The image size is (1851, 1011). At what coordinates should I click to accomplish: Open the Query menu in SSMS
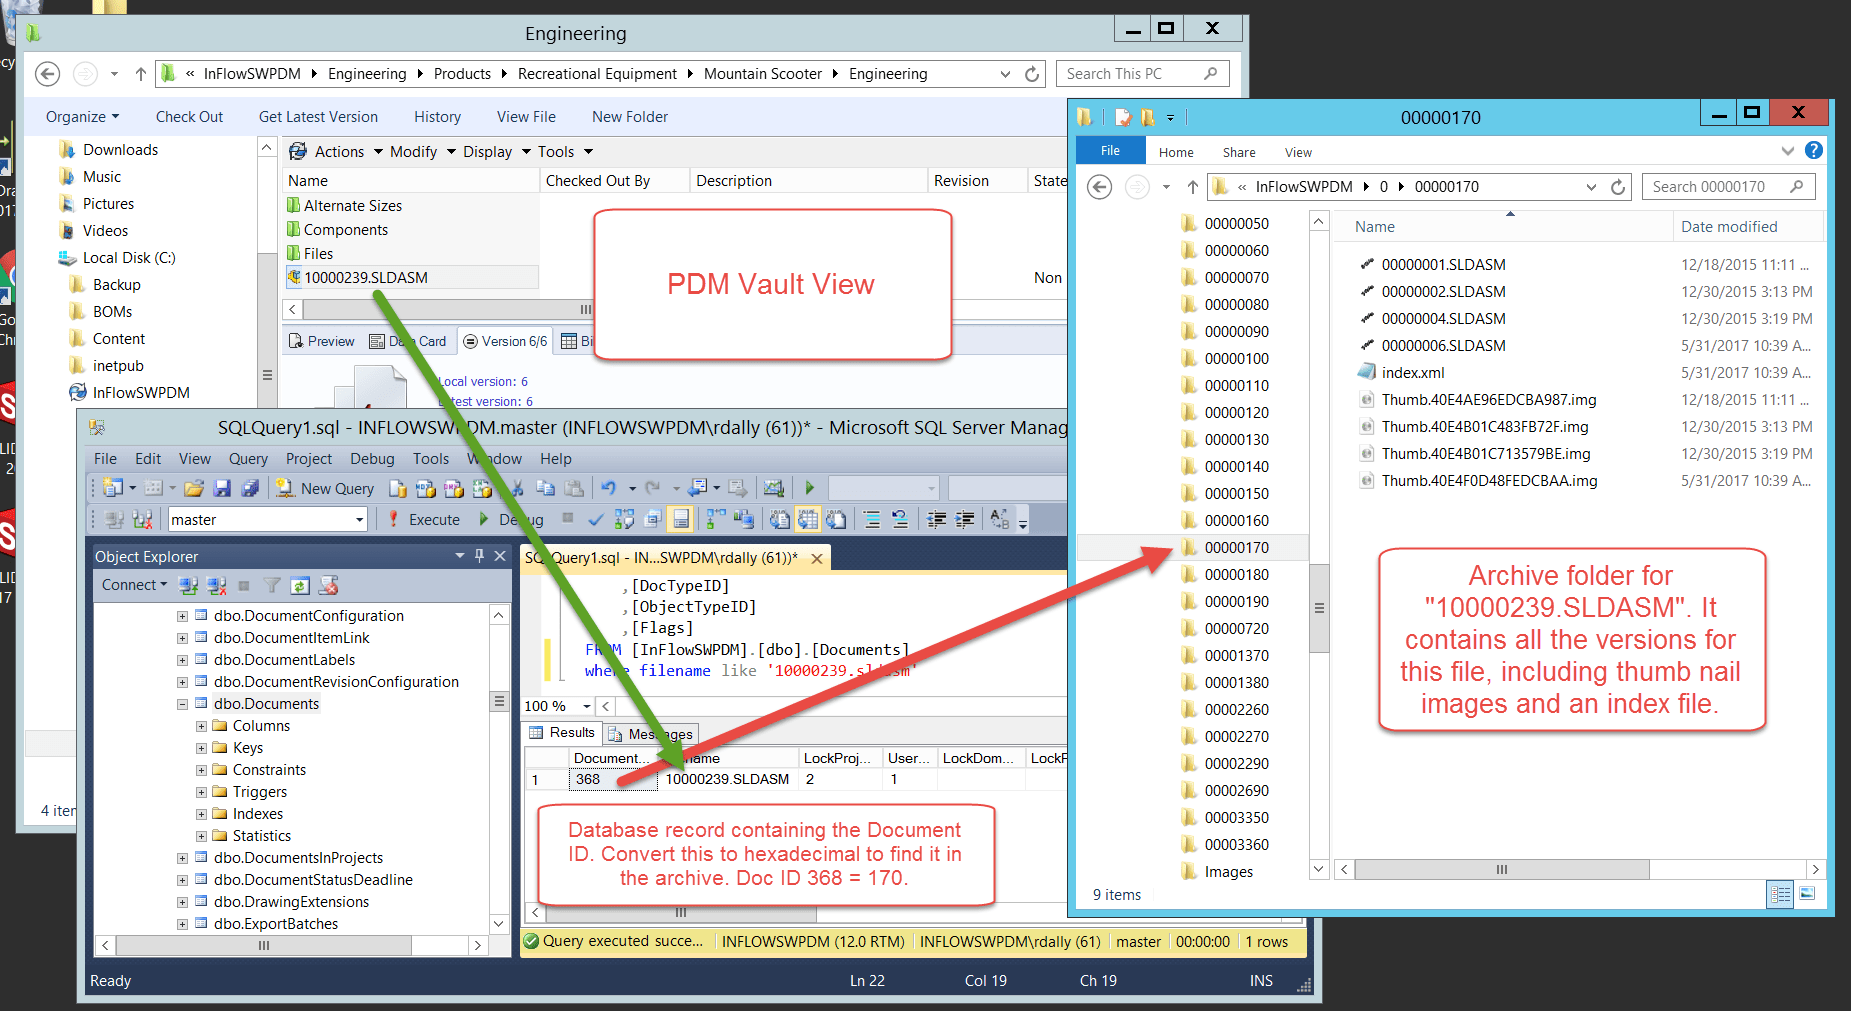(x=248, y=459)
